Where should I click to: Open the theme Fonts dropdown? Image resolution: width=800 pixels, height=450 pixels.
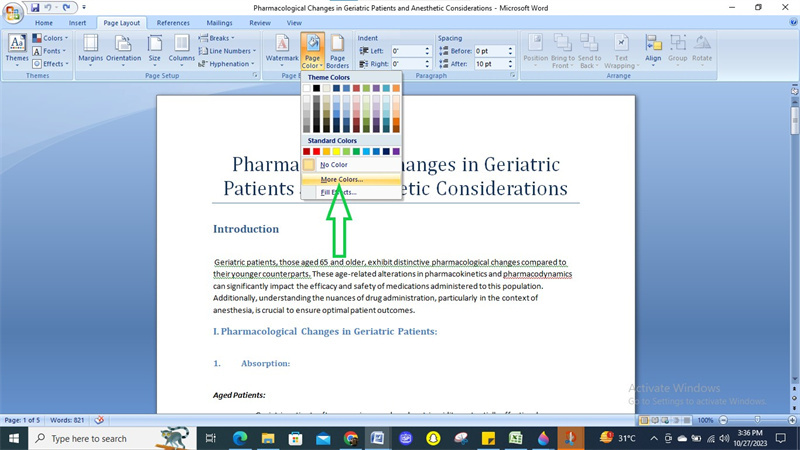pos(53,51)
